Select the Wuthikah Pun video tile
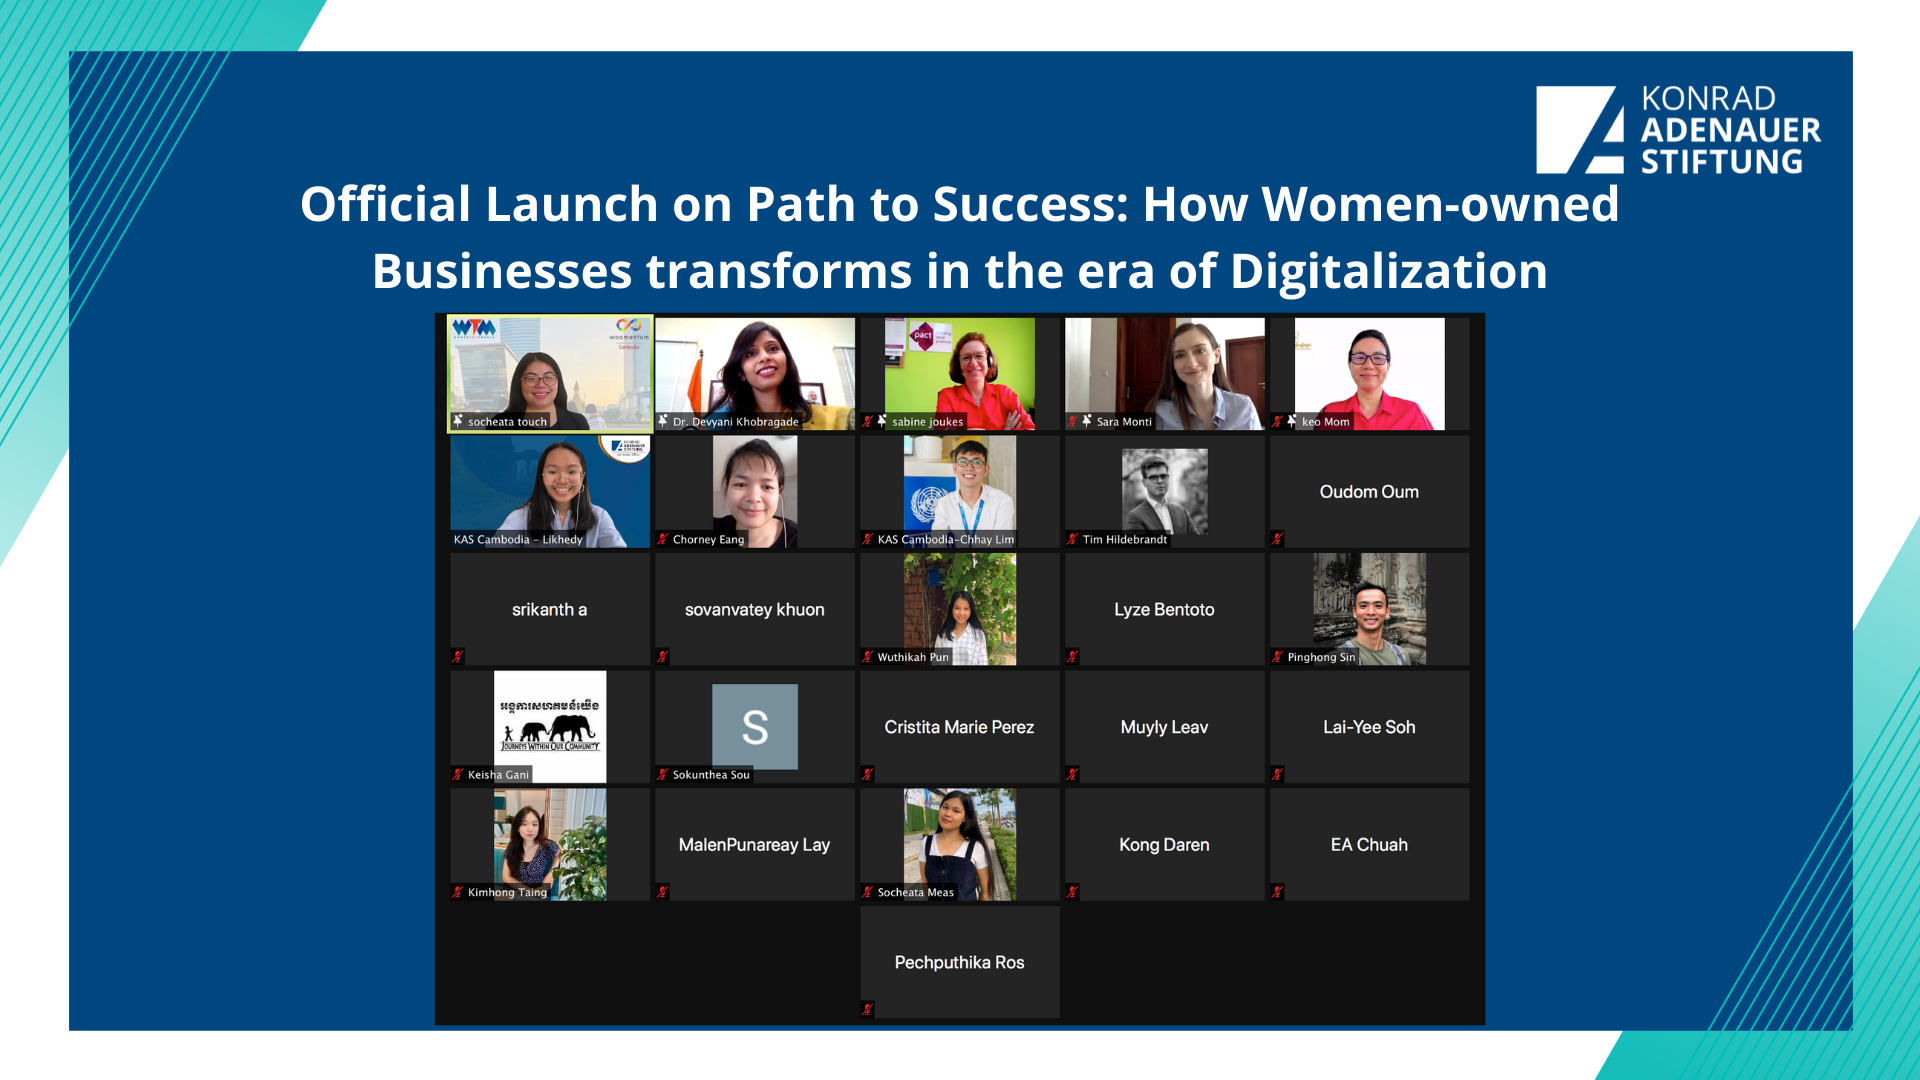This screenshot has width=1920, height=1080. tap(959, 608)
